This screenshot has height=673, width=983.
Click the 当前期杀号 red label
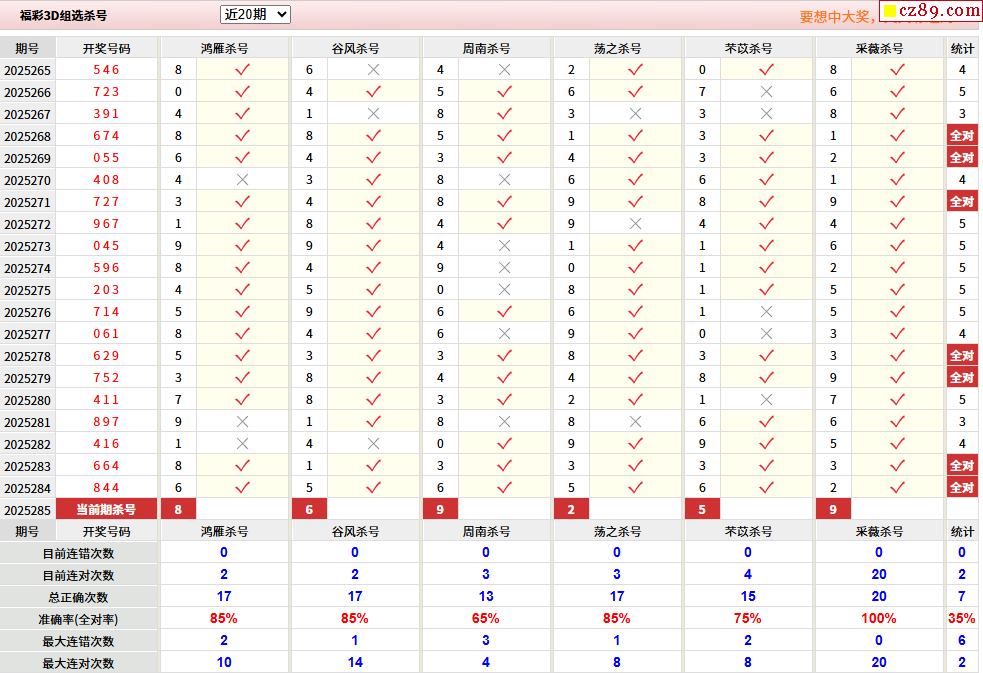tap(107, 509)
